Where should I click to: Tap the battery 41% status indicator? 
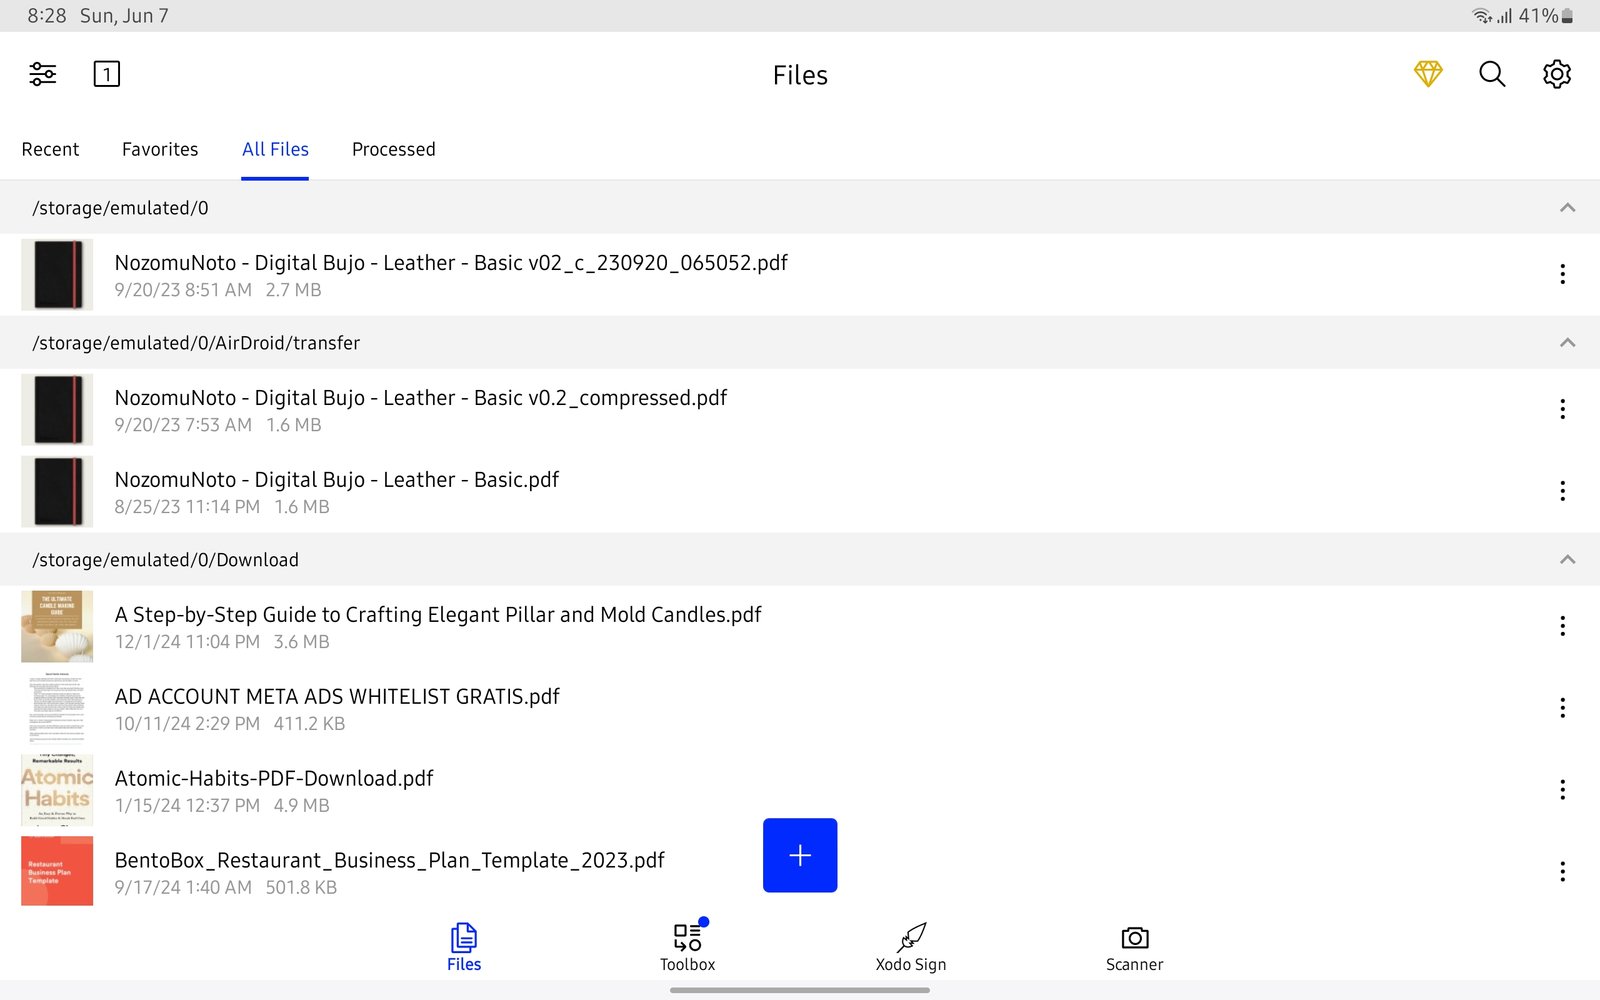coord(1546,16)
